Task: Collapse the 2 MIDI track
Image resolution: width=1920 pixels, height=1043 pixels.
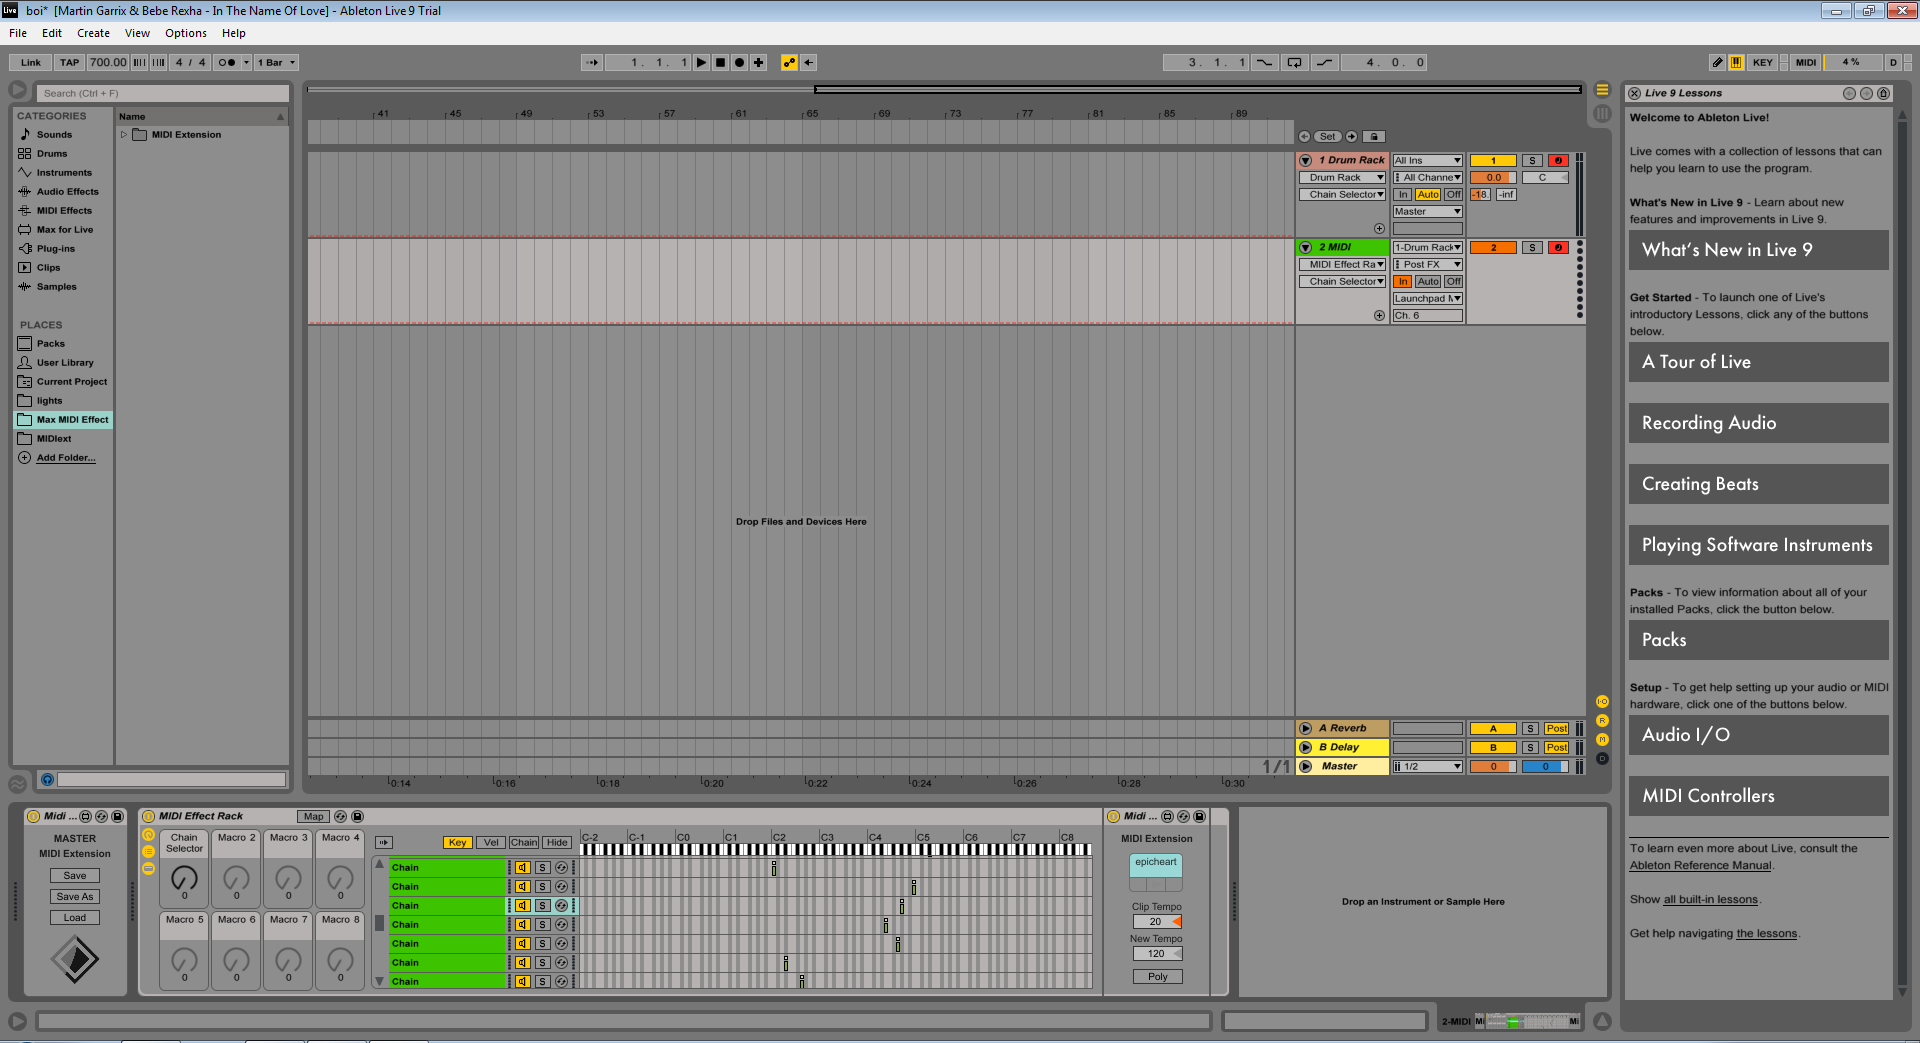Action: [1305, 247]
